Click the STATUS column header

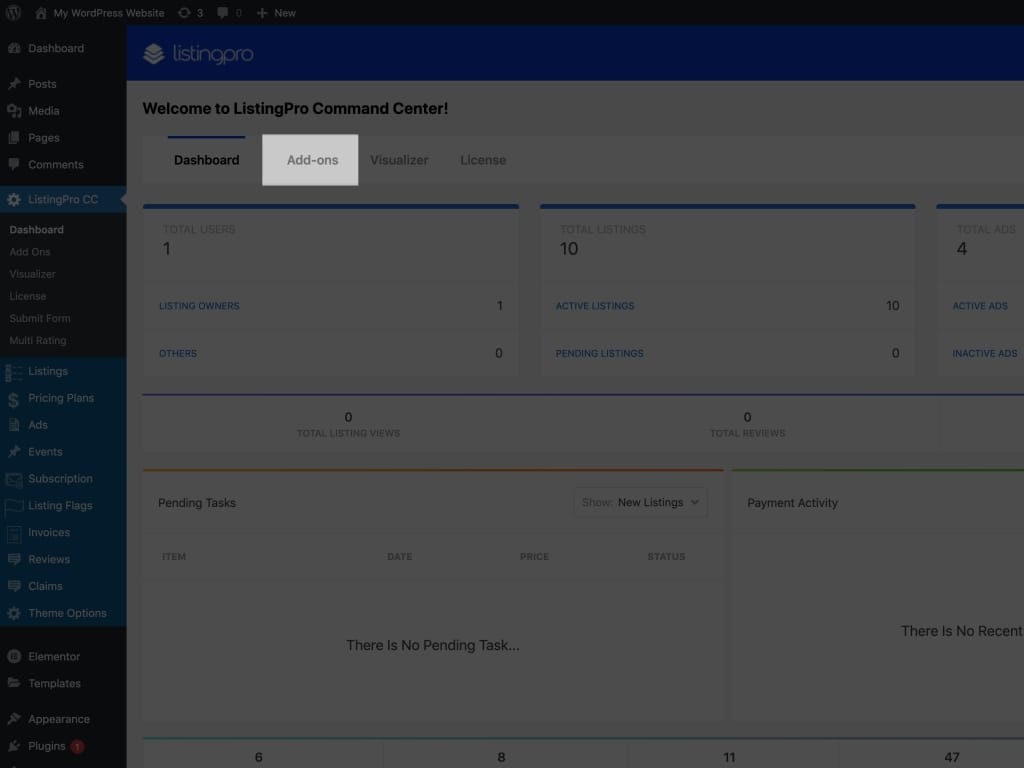666,556
